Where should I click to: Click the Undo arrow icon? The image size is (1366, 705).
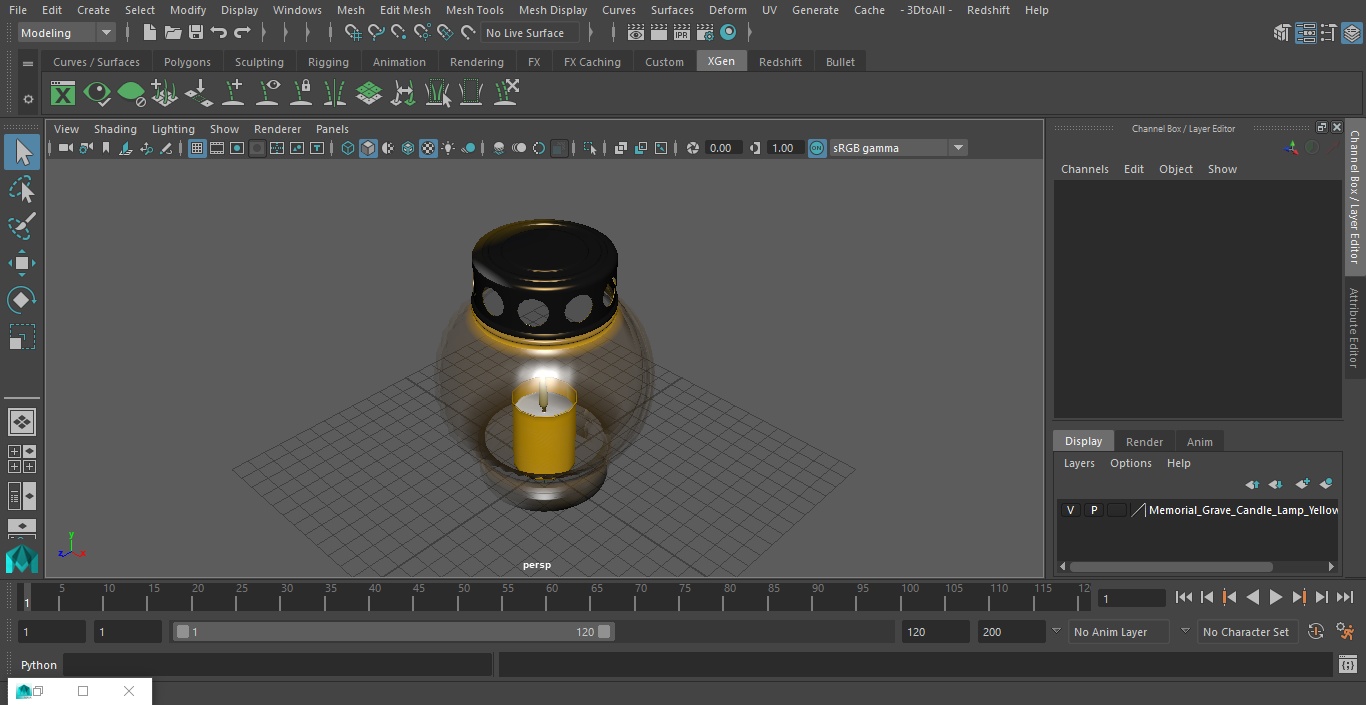click(218, 33)
